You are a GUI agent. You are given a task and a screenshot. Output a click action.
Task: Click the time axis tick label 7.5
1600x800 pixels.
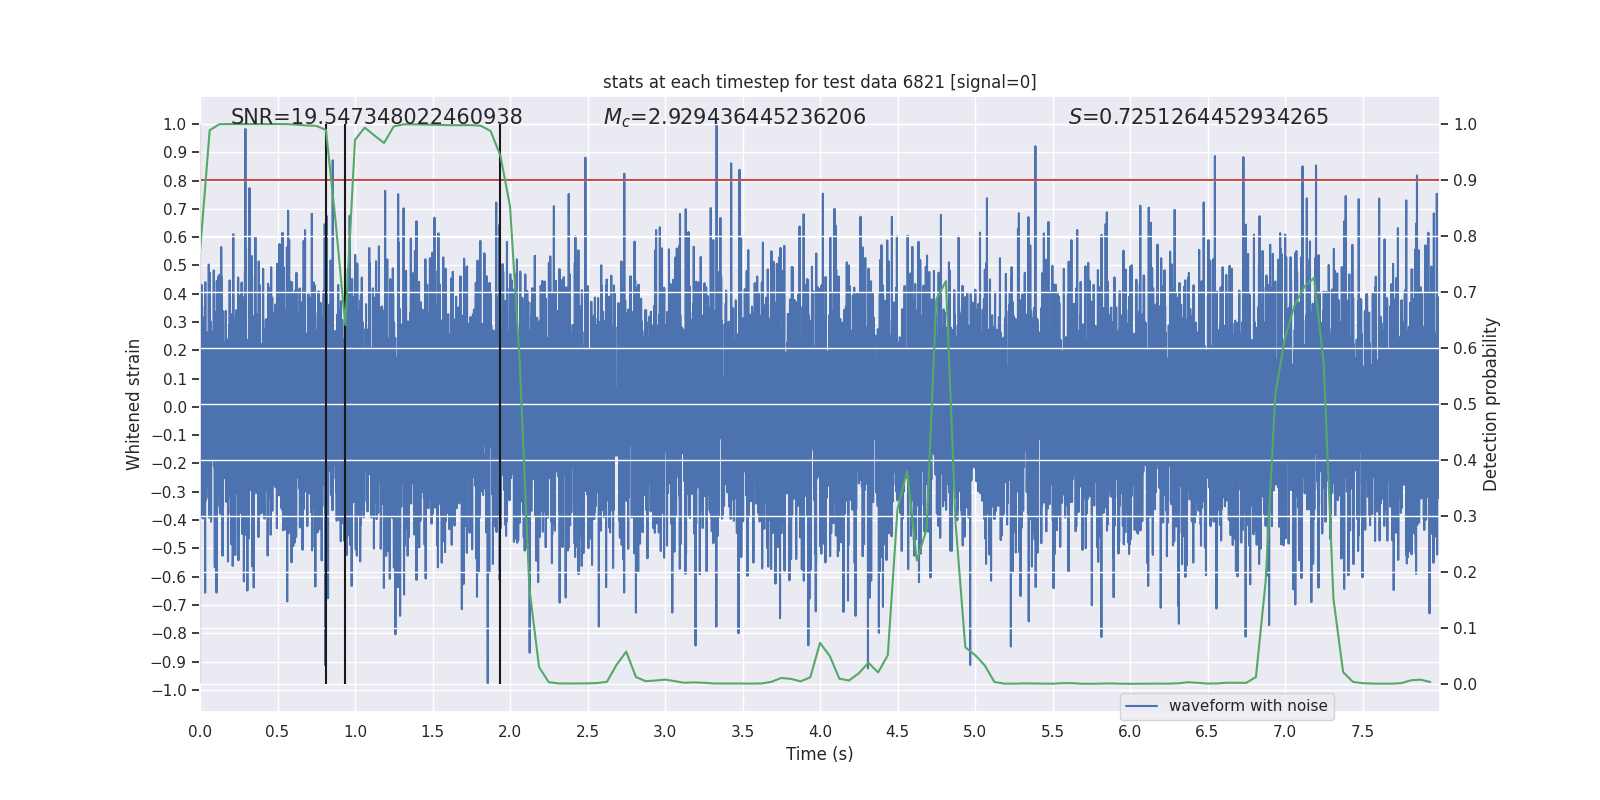coord(1362,732)
